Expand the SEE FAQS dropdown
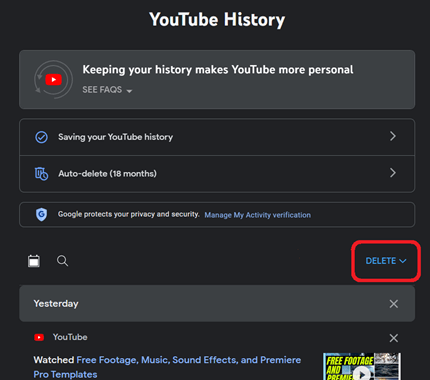Screen dimensions: 430x380 [x=107, y=90]
